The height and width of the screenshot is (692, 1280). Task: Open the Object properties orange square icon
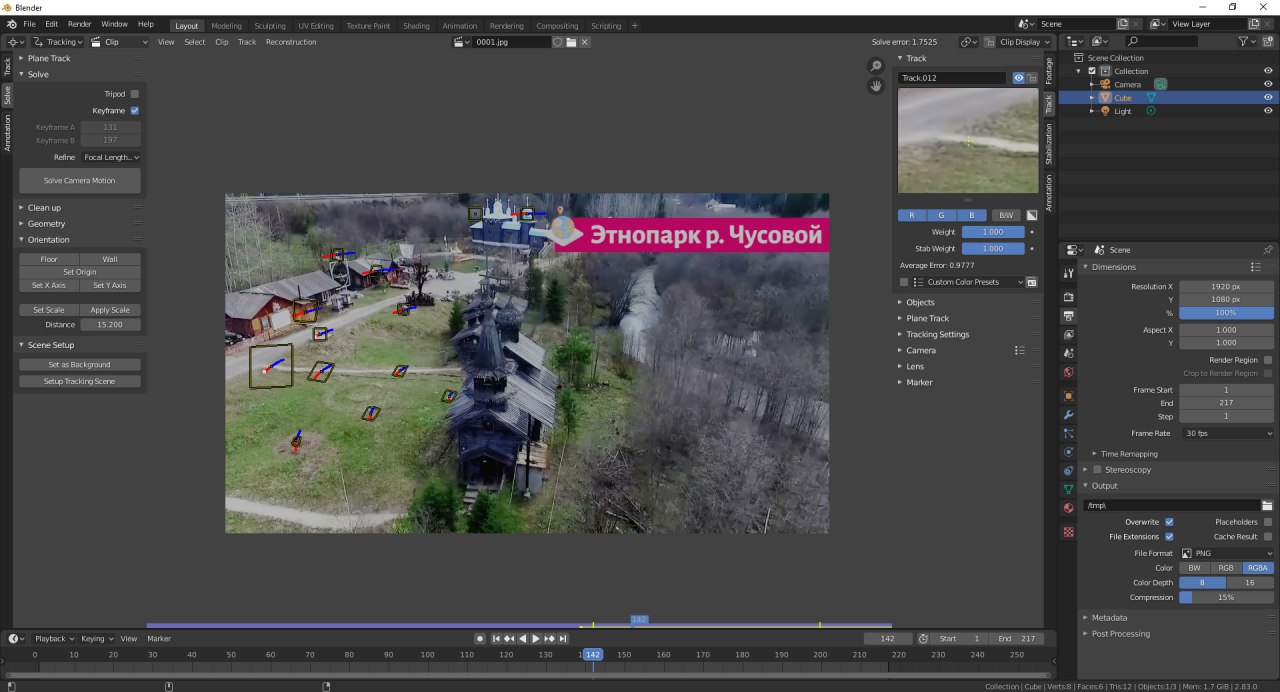click(1068, 396)
